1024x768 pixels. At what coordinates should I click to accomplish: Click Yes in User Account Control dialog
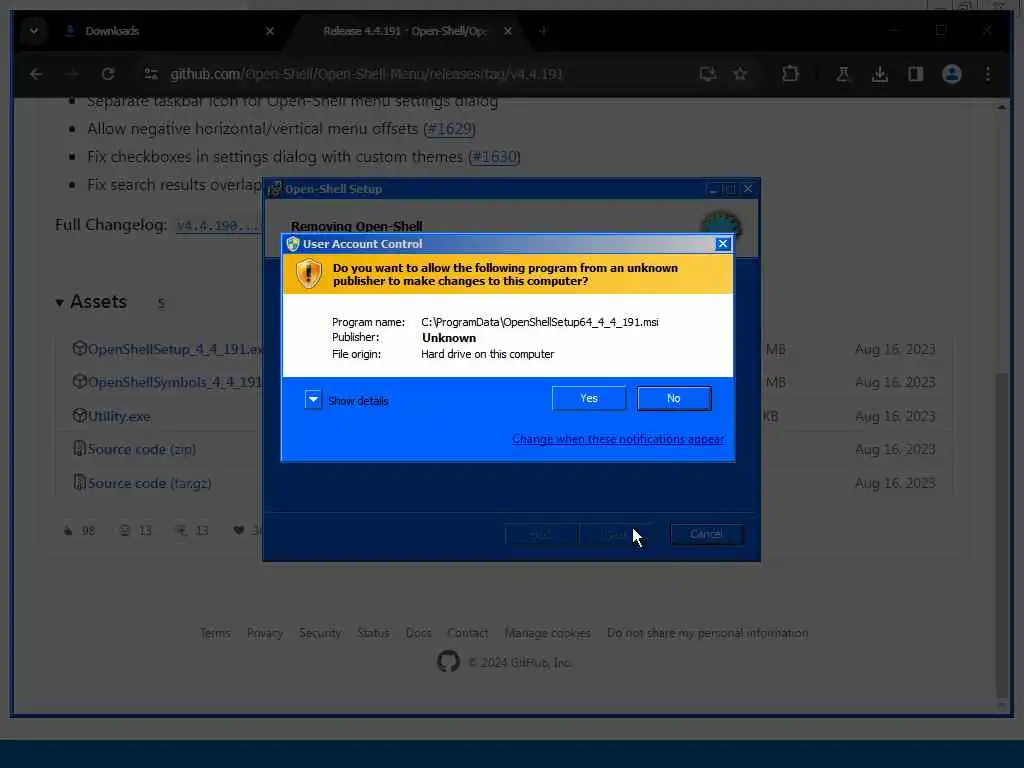tap(588, 398)
